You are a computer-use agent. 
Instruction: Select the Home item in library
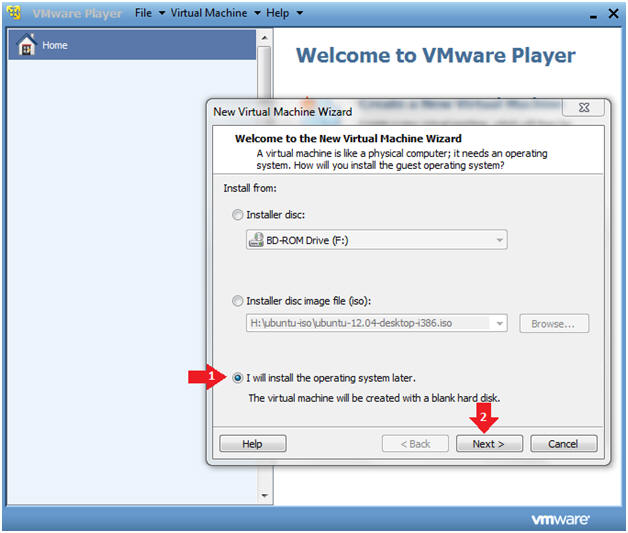[x=132, y=44]
